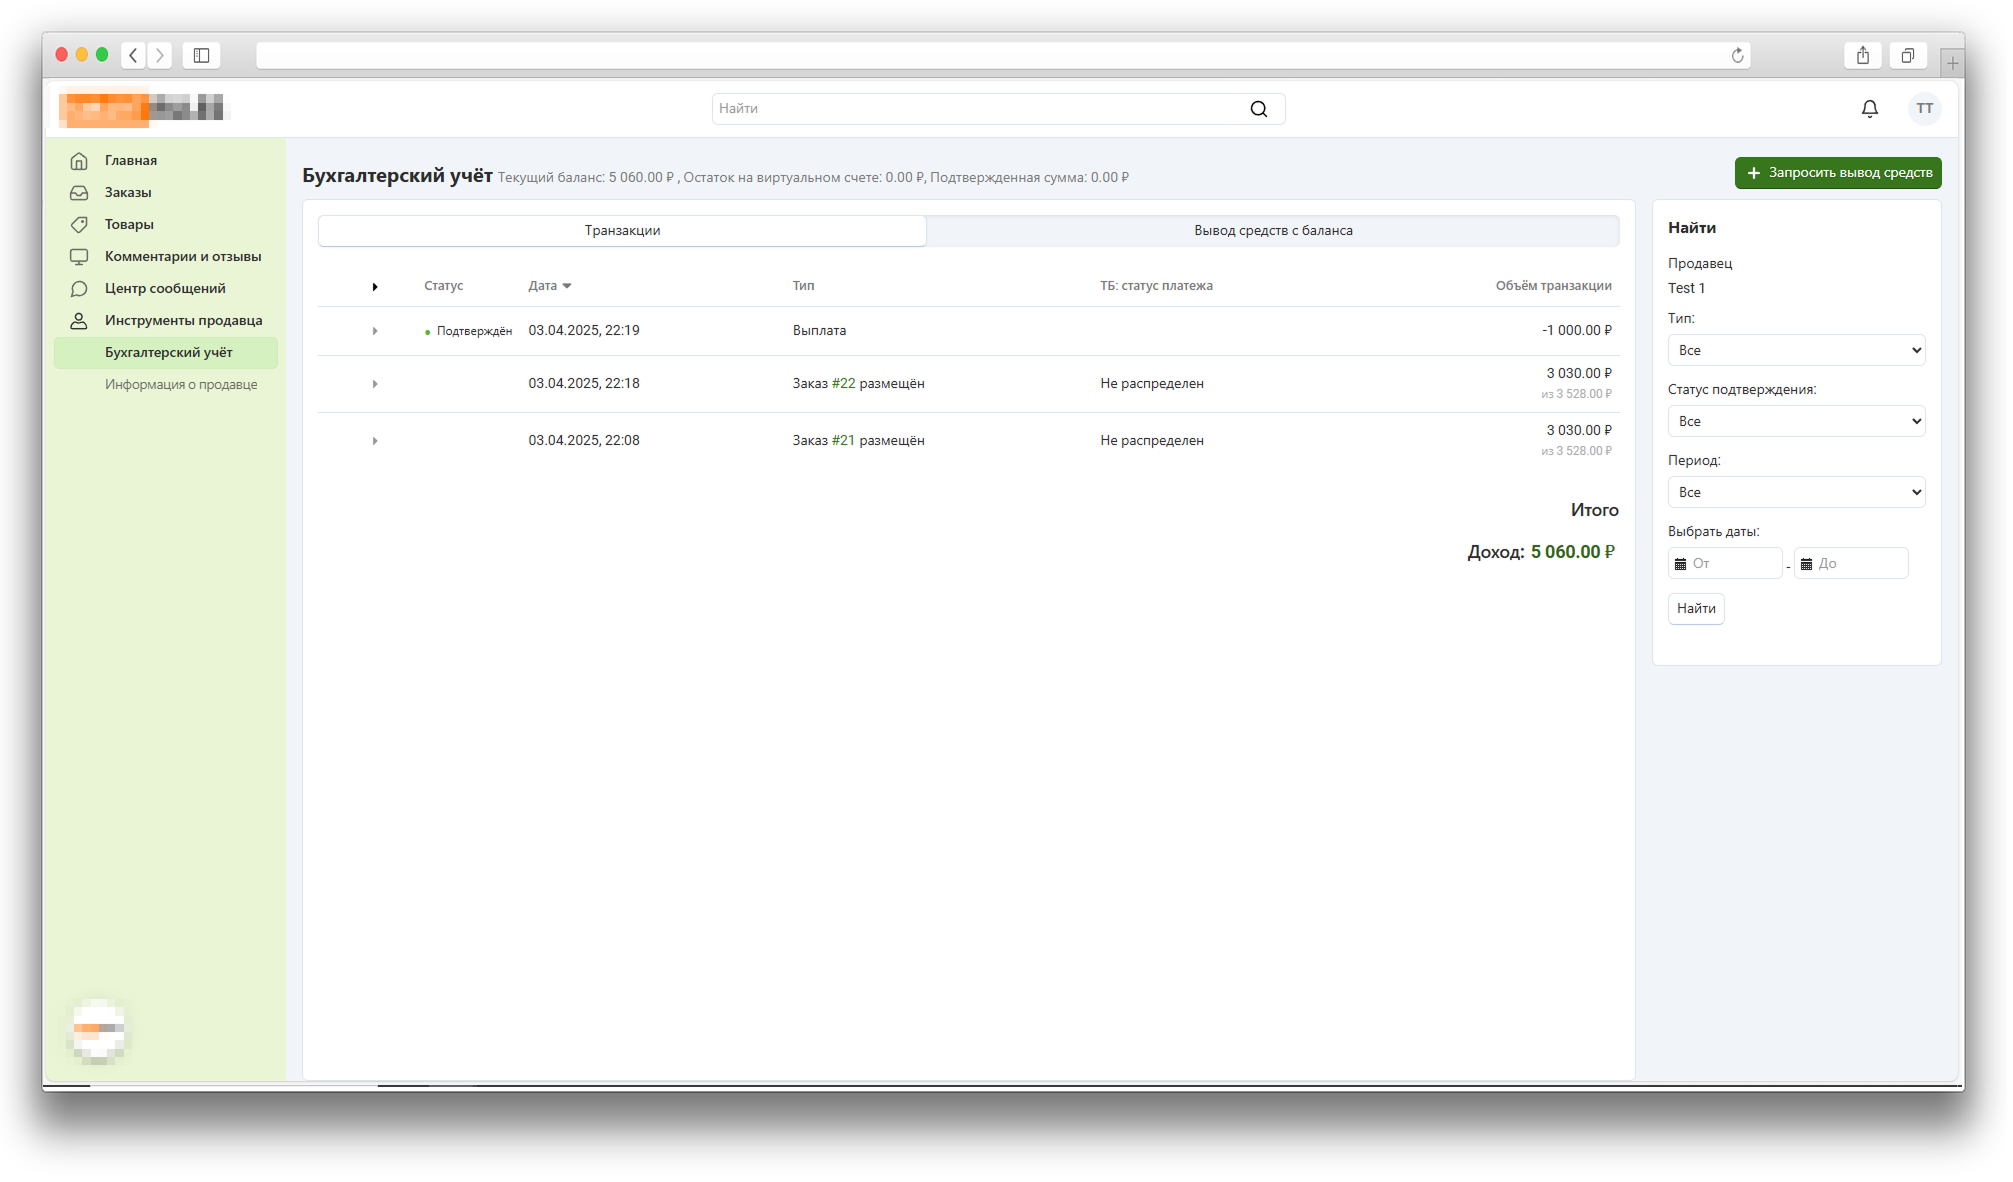Open order #21 link

tap(843, 441)
